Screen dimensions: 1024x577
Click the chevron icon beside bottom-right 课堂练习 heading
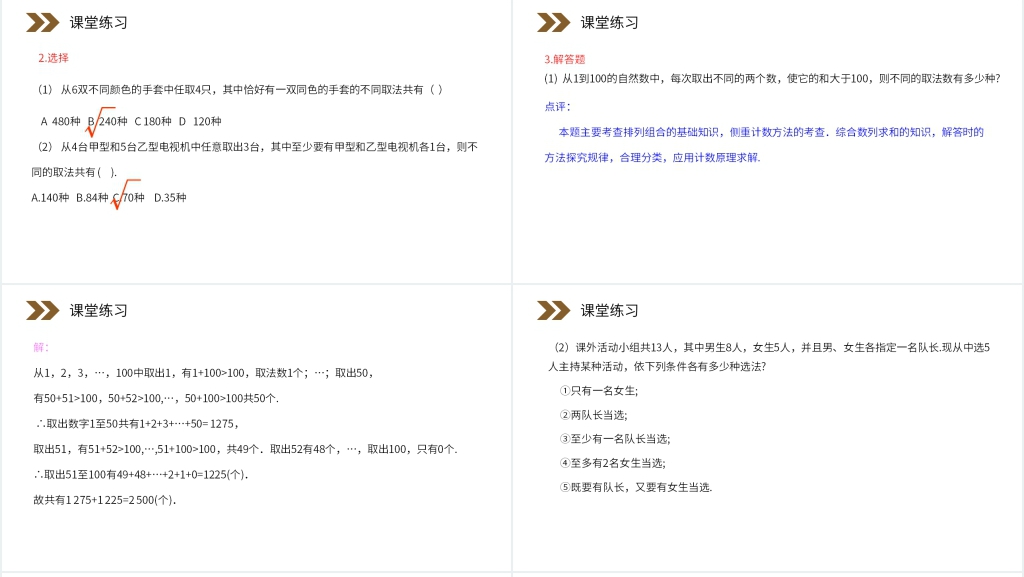click(553, 311)
